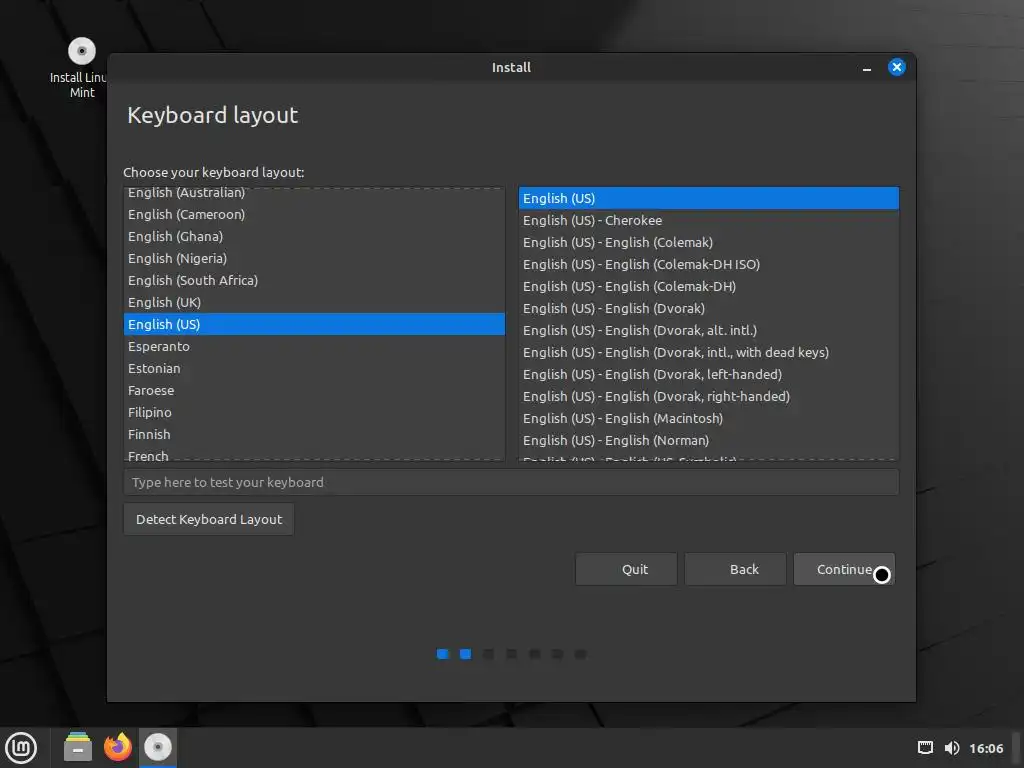Screen dimensions: 1024x768
Task: Choose the Cherokee variant
Action: (x=709, y=221)
